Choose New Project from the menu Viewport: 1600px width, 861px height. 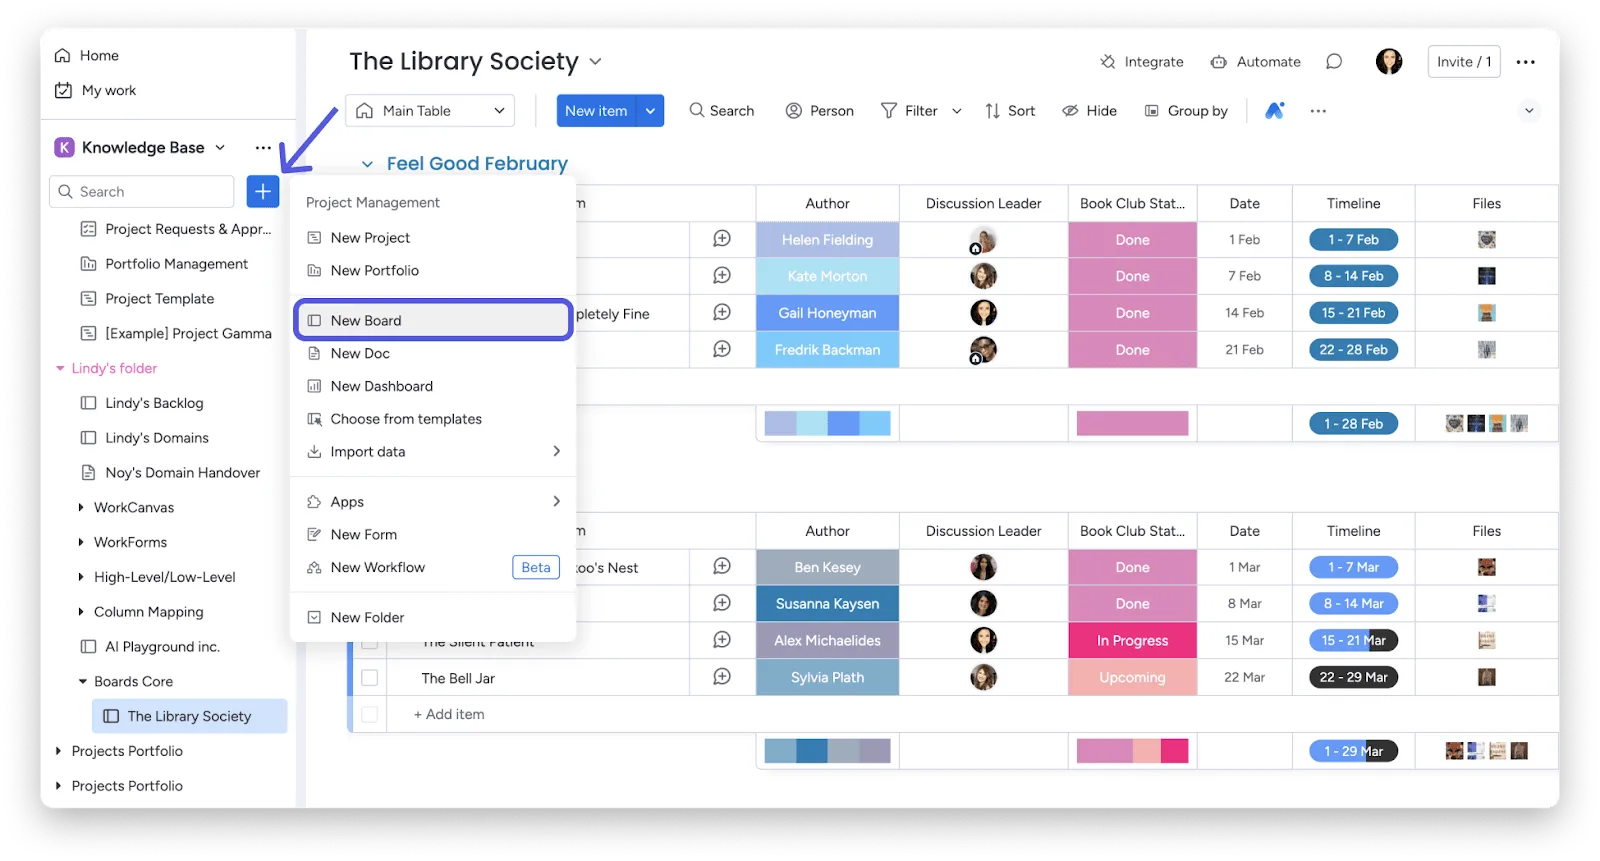coord(434,238)
